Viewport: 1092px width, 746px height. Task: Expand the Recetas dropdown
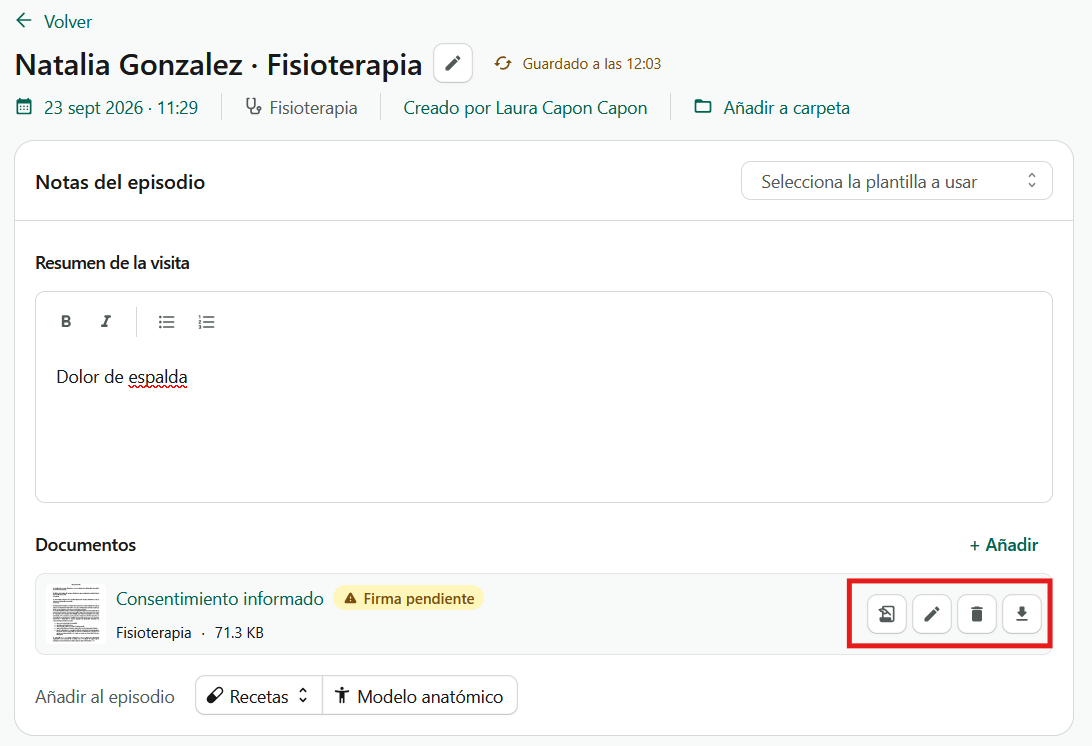point(259,695)
